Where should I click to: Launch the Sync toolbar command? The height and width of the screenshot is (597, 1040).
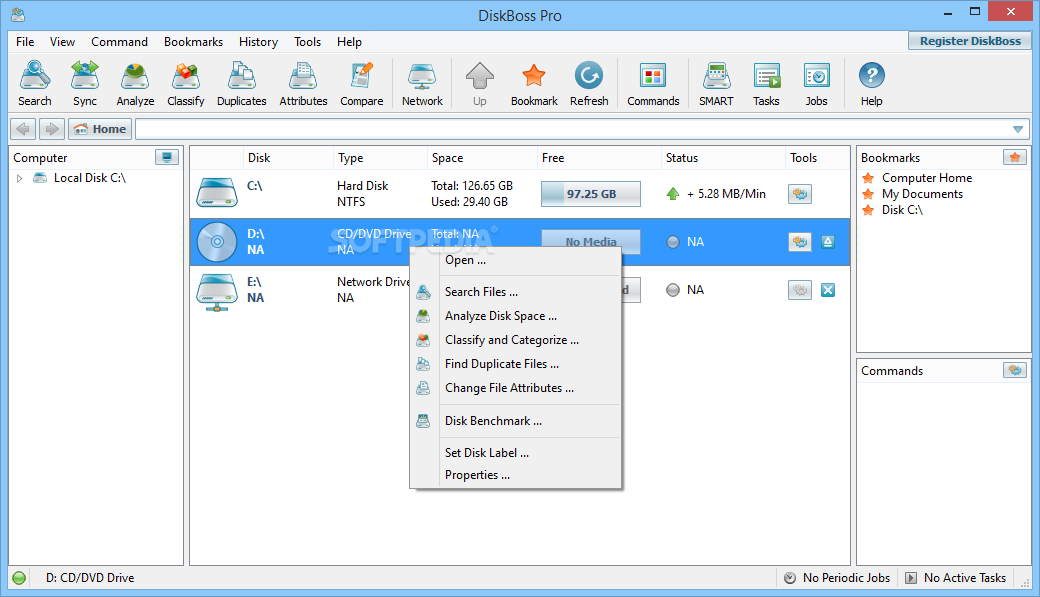(x=85, y=84)
